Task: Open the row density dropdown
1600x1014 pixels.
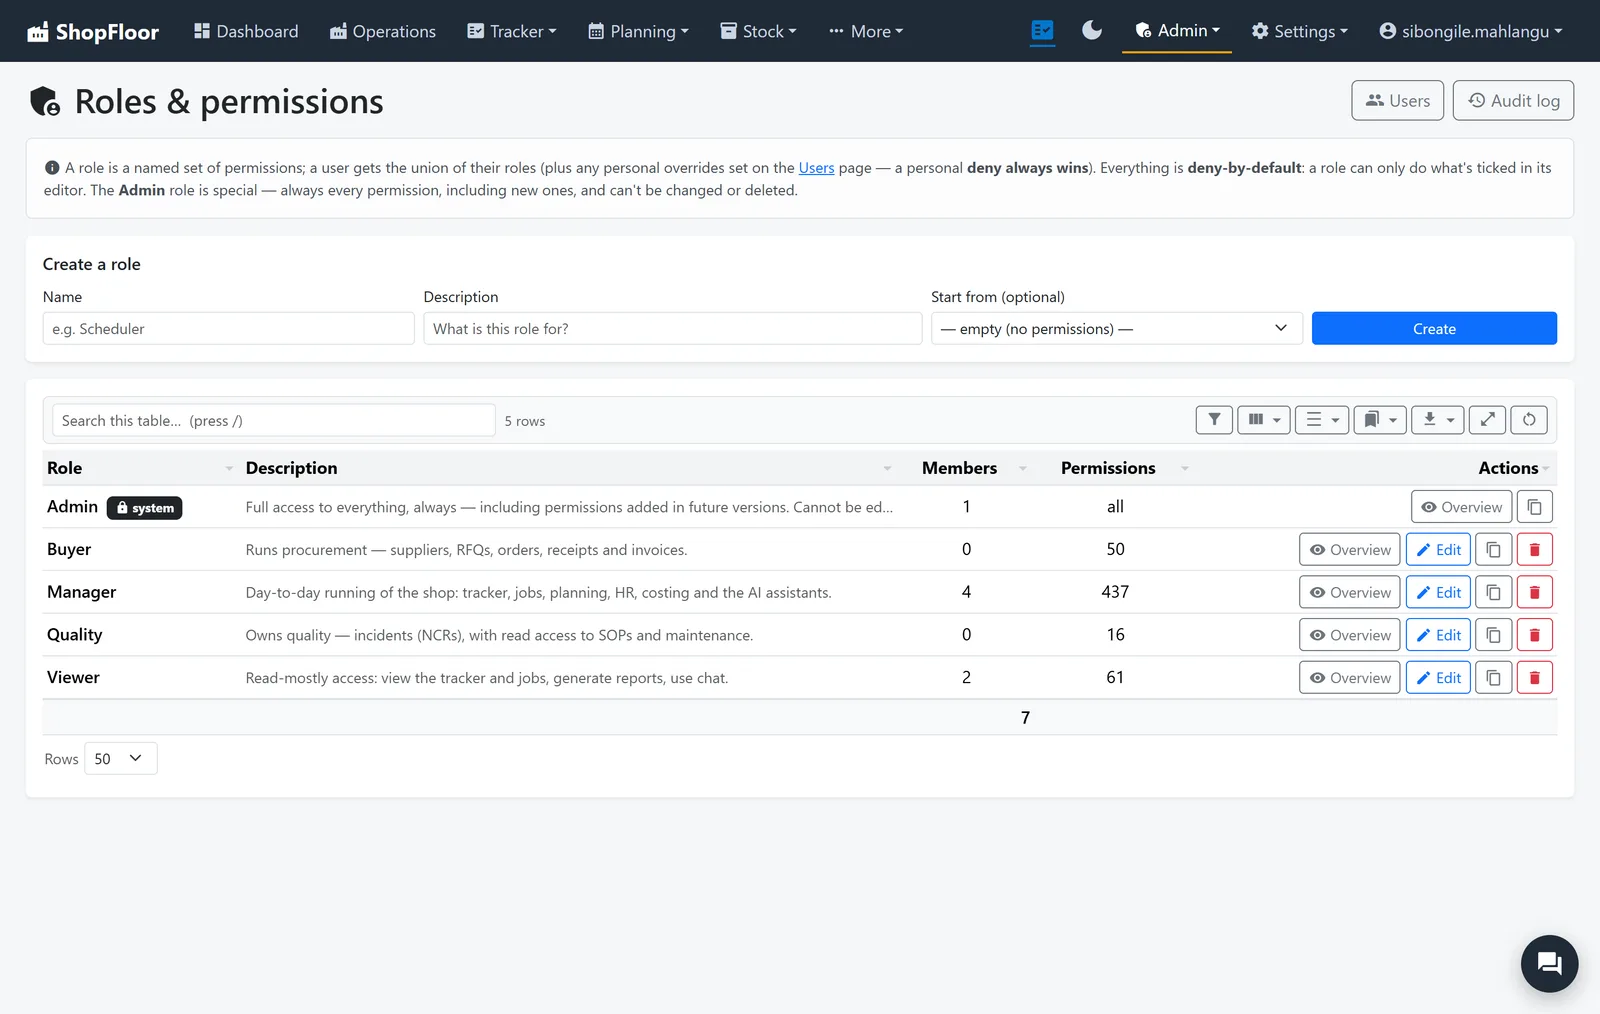Action: coord(1321,420)
